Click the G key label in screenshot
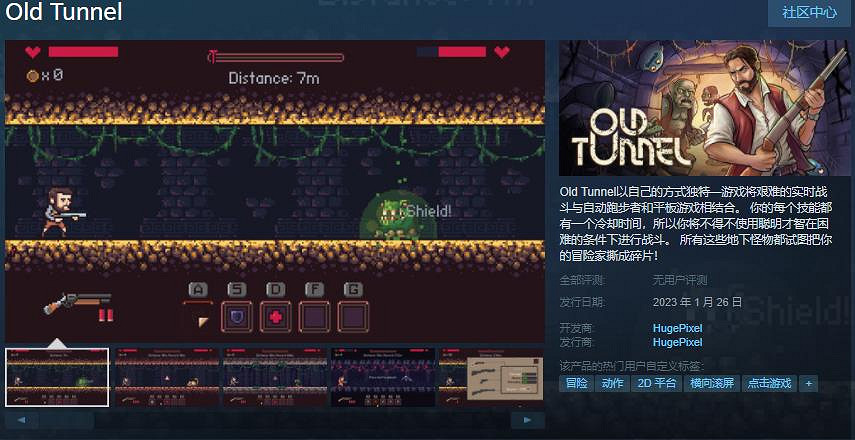855x440 pixels. tap(353, 289)
